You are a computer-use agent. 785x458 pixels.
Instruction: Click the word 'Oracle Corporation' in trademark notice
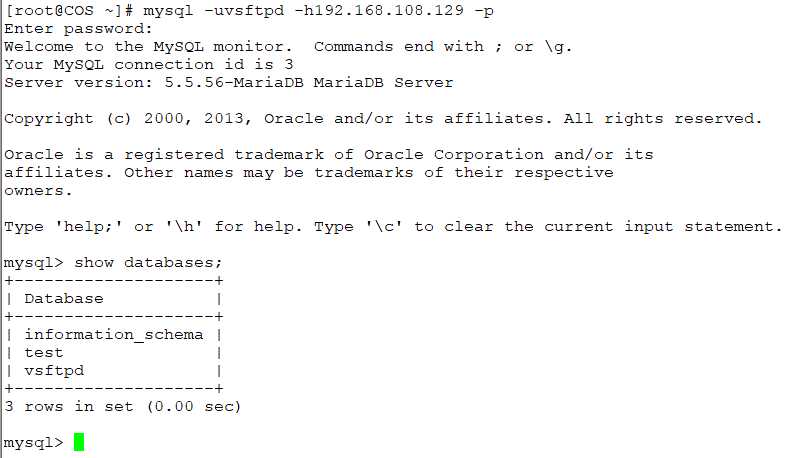(x=454, y=154)
